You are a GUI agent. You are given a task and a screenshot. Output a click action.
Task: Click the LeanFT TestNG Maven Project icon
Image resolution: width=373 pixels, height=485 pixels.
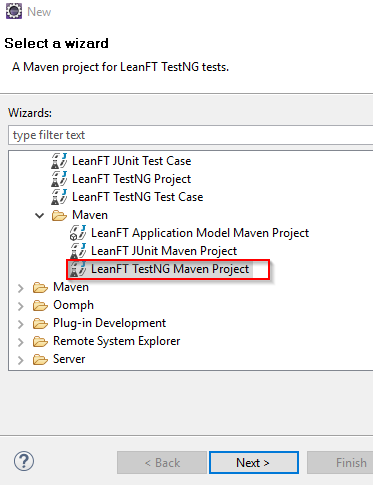coord(78,269)
